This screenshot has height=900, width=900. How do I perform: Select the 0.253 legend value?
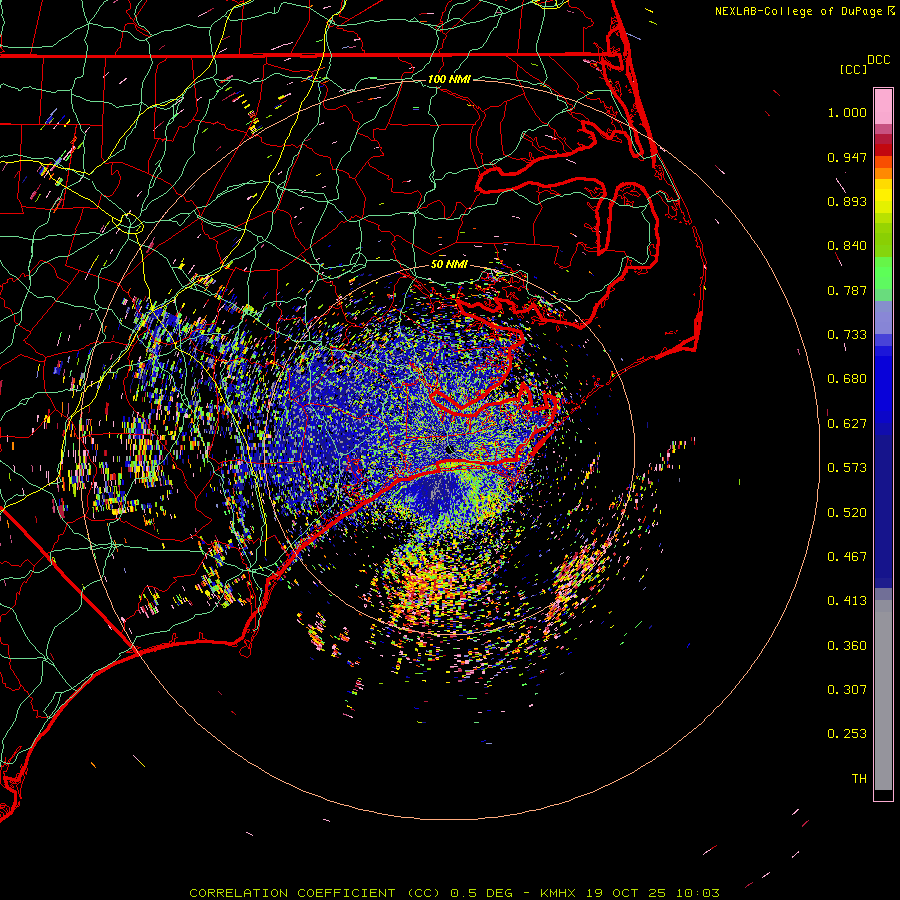point(847,734)
